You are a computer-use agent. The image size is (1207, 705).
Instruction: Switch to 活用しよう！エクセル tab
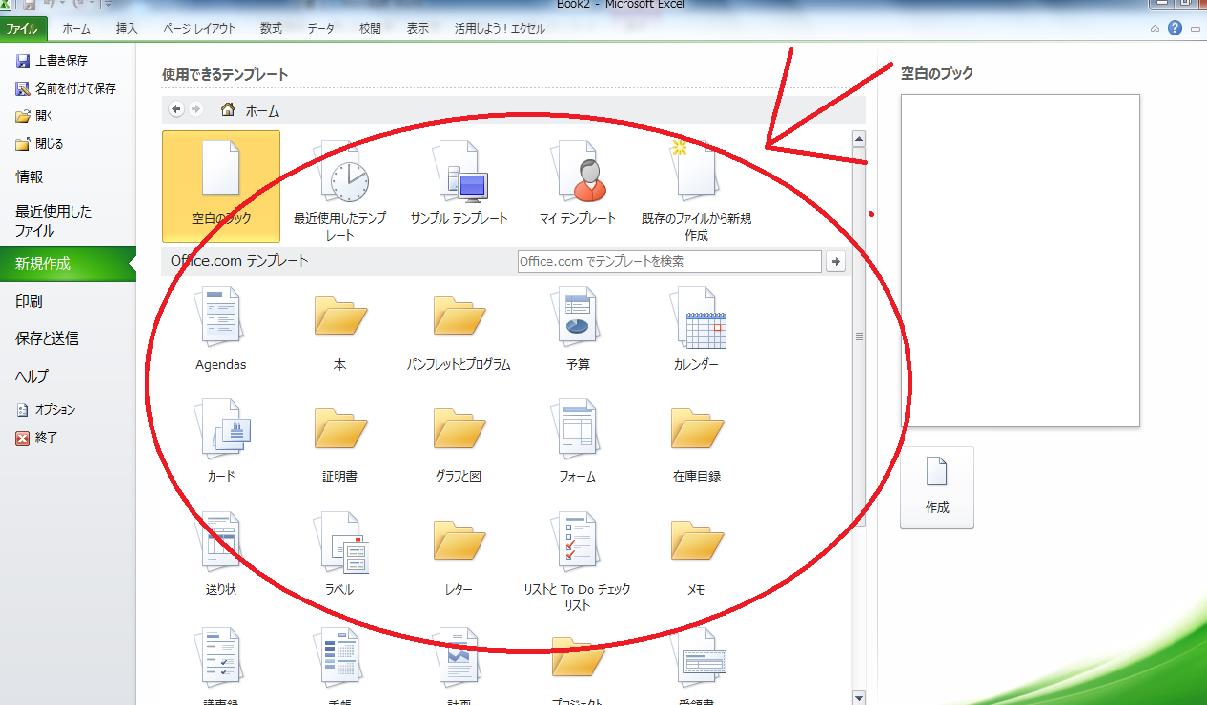coord(500,29)
